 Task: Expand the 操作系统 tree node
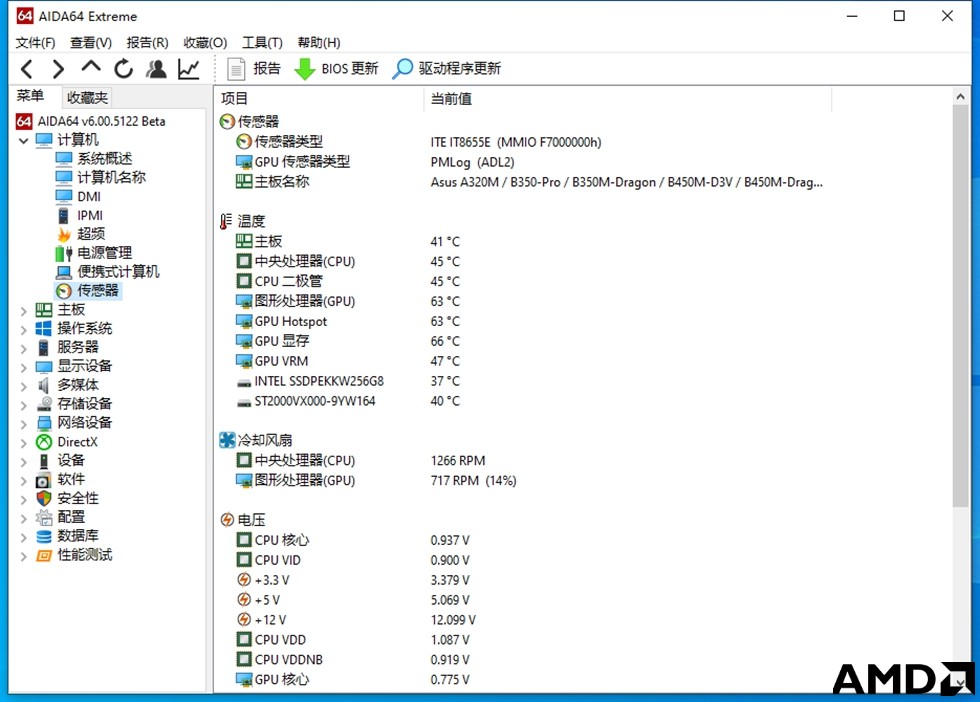24,329
